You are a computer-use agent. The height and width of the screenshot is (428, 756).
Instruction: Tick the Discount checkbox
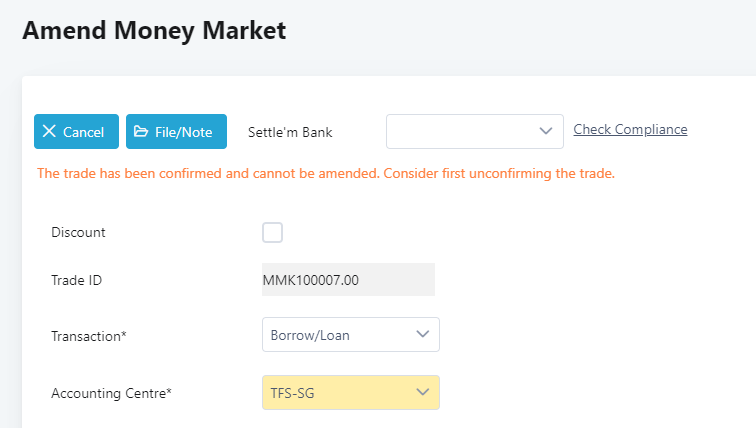pyautogui.click(x=272, y=232)
